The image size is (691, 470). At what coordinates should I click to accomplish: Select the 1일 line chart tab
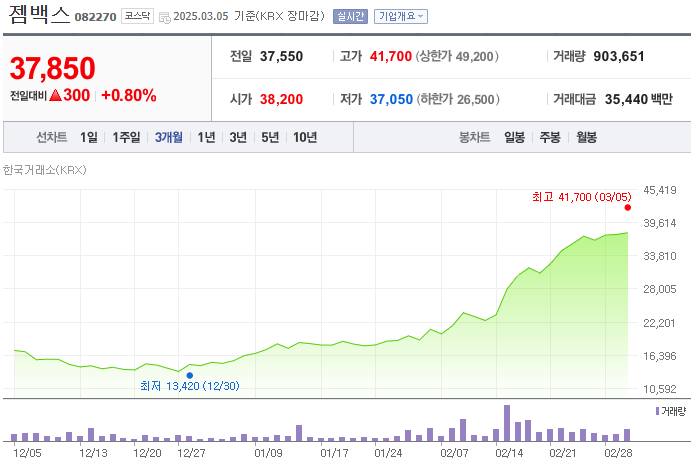point(89,137)
